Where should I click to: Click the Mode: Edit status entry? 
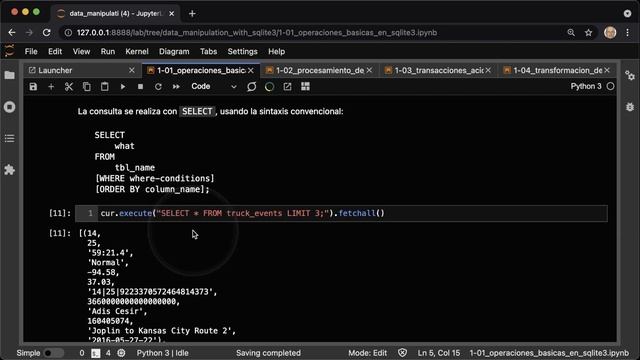[367, 353]
